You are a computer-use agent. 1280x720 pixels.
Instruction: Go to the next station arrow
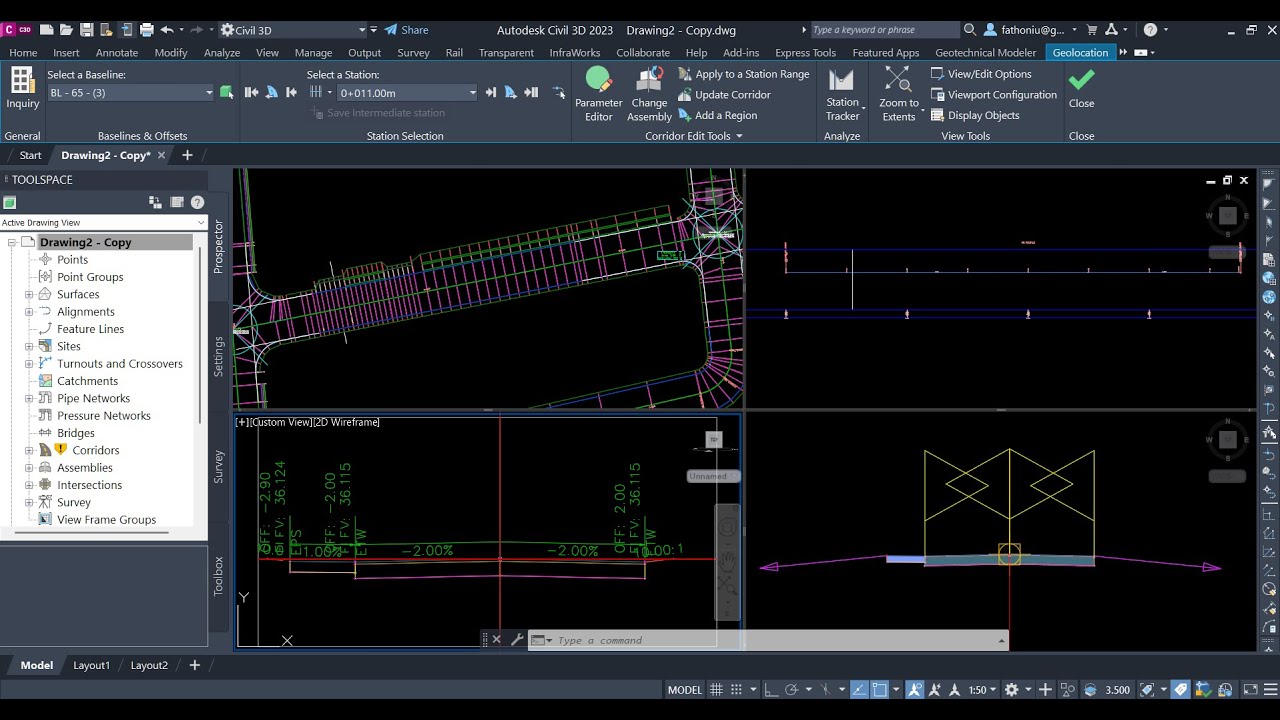(x=490, y=92)
